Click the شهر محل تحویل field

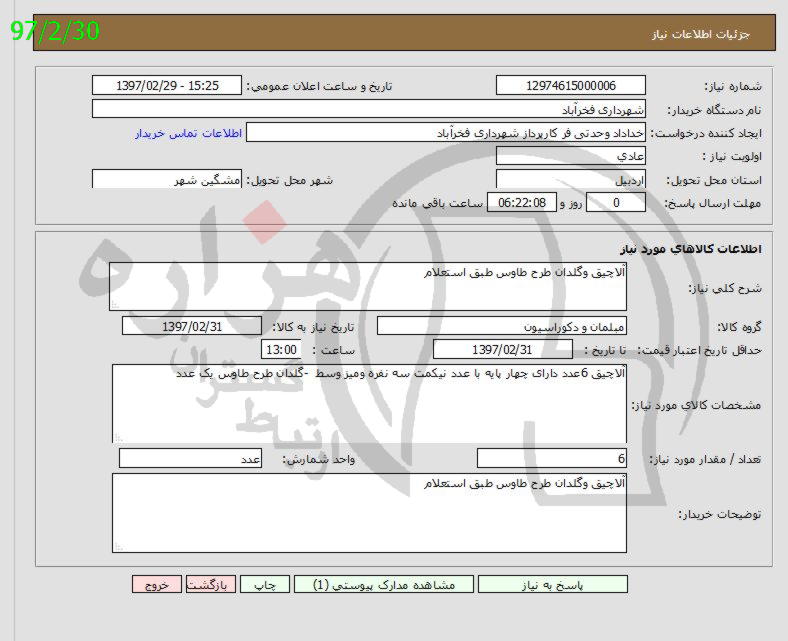coord(166,180)
